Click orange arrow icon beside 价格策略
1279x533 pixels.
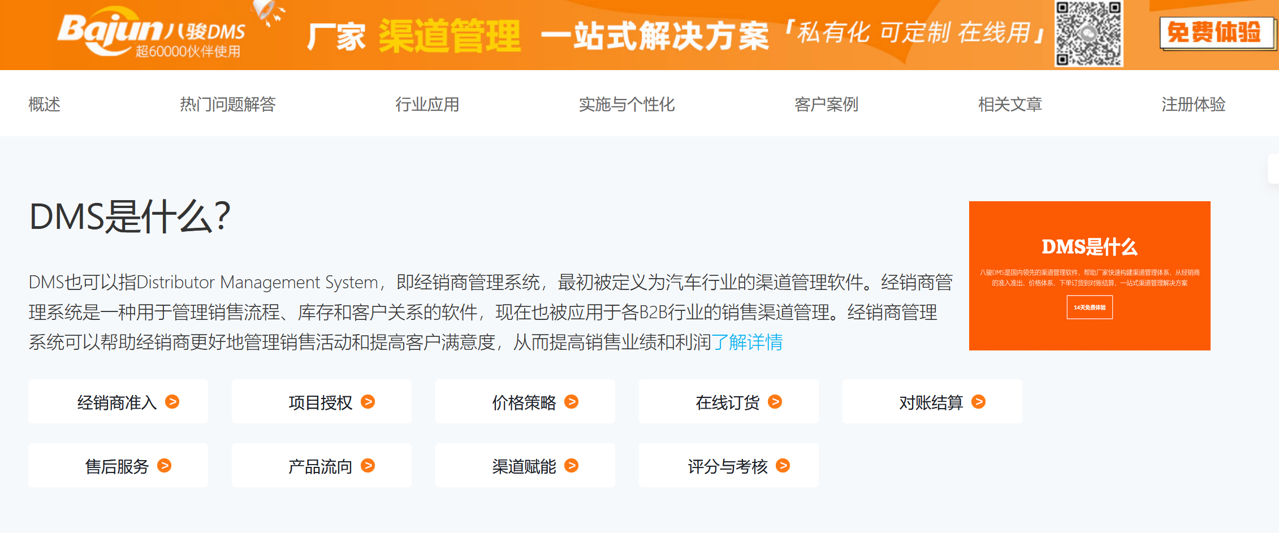click(571, 402)
